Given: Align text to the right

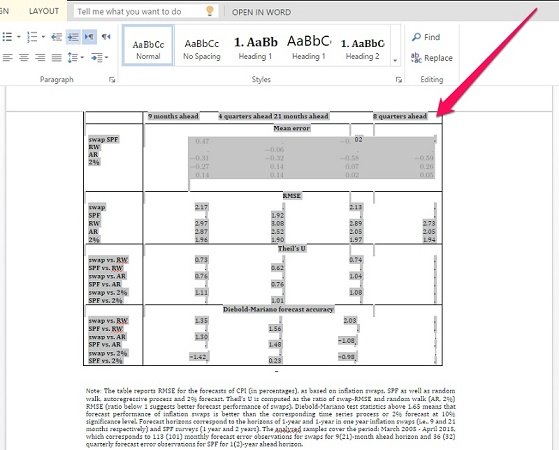Looking at the screenshot, I should coord(40,57).
